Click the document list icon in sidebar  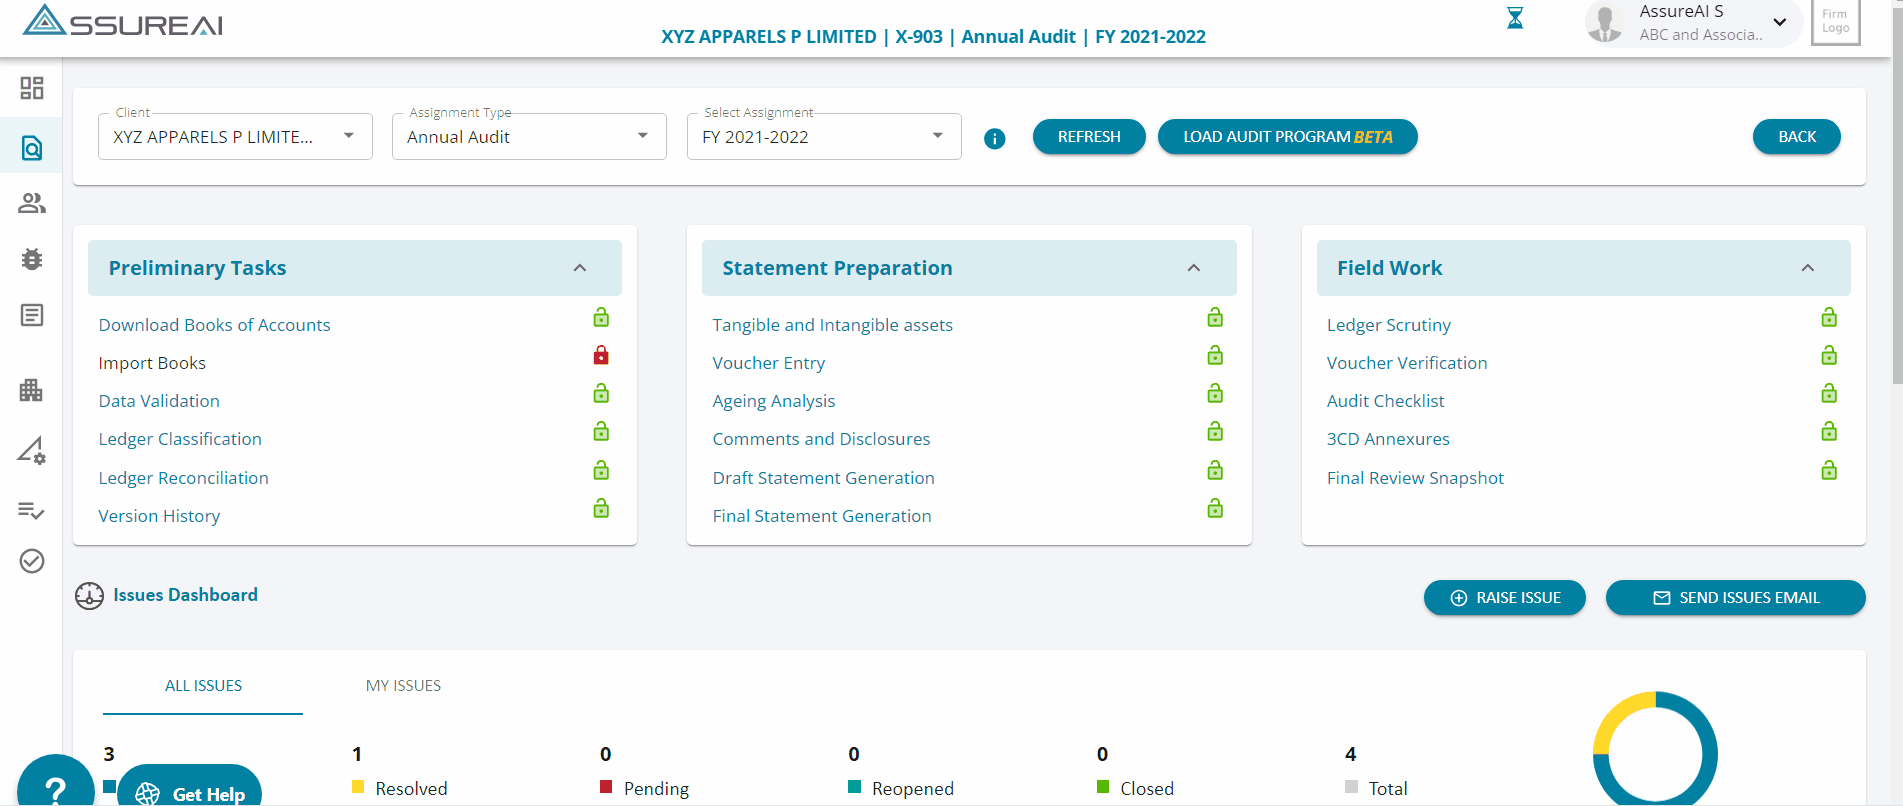32,316
